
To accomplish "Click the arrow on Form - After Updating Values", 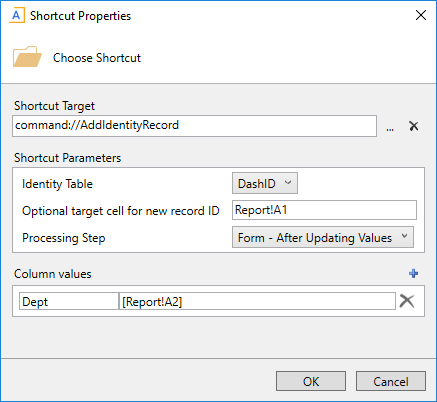I will (x=404, y=236).
